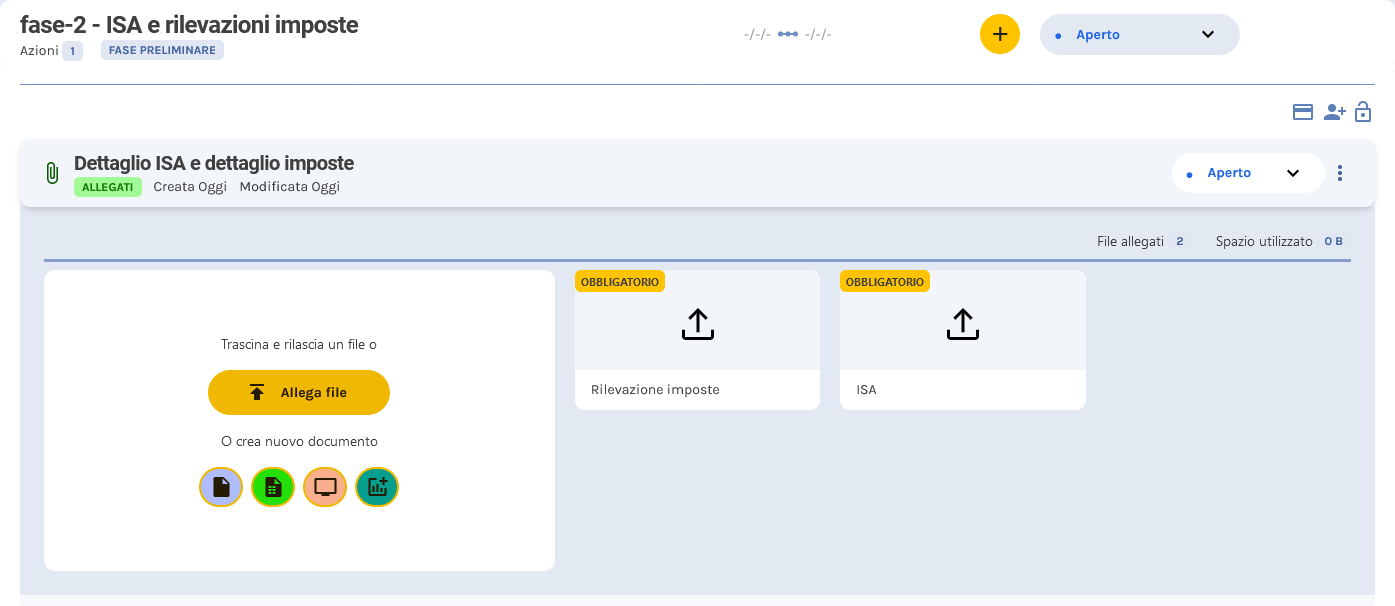Create a new spreadsheet document

pyautogui.click(x=273, y=487)
